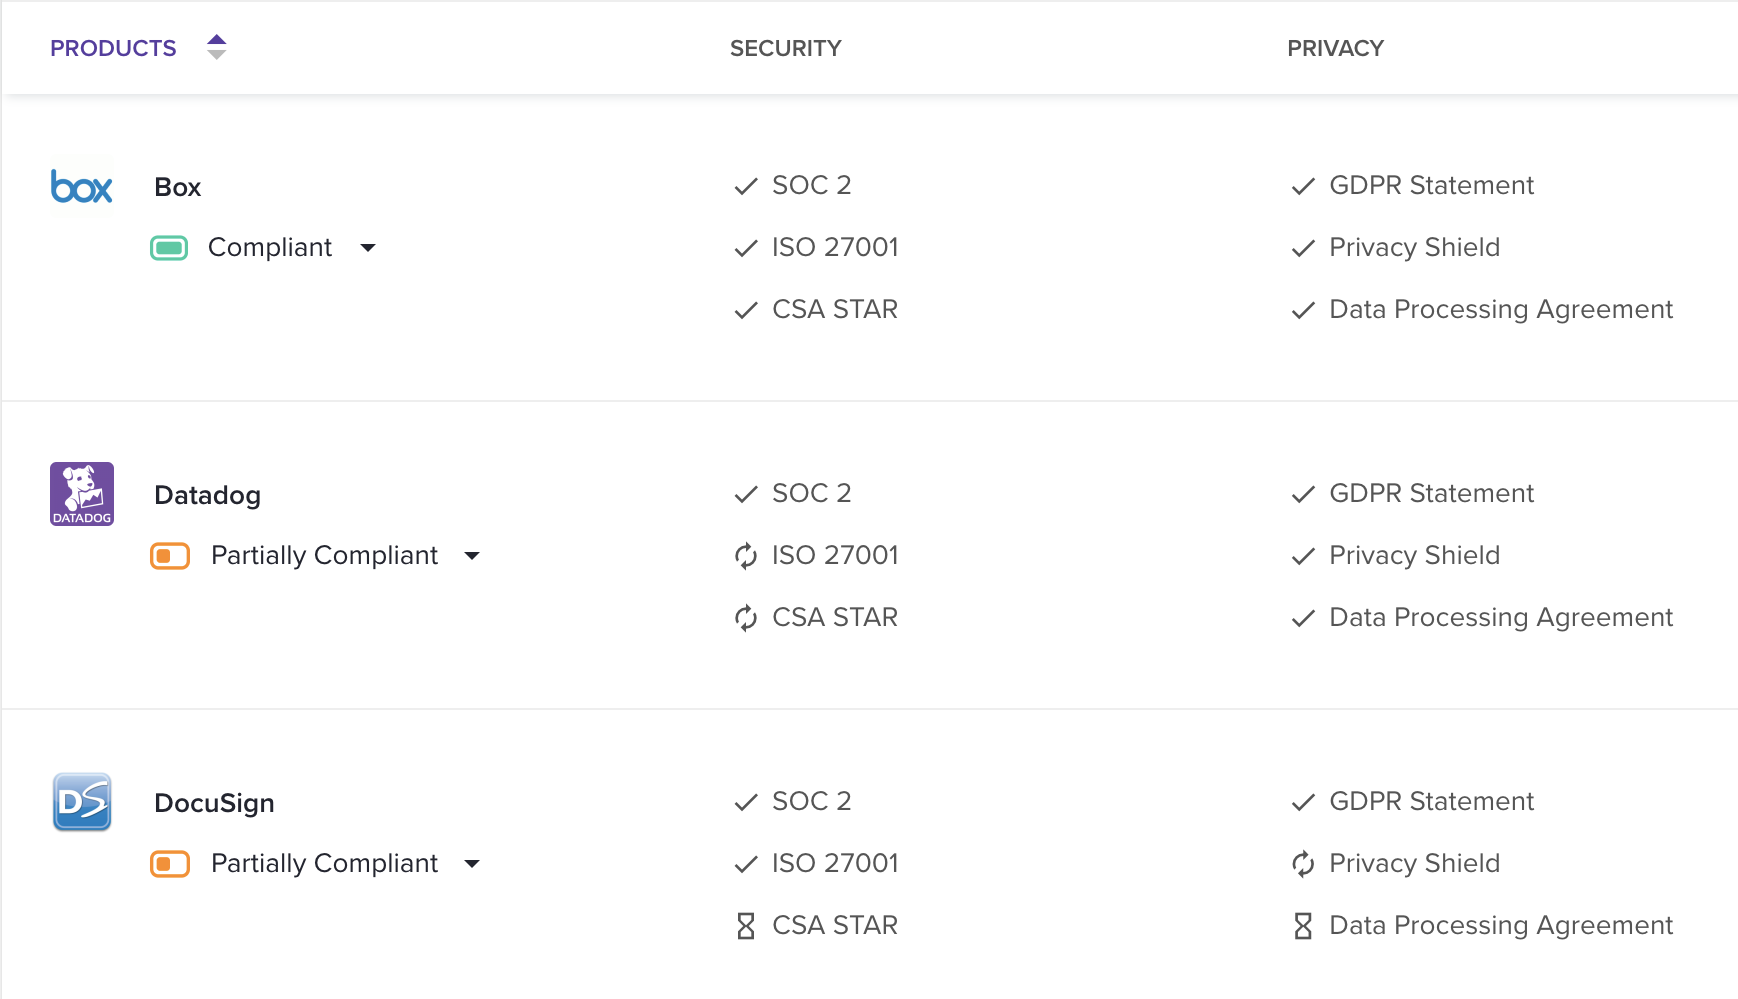Click the checkmark next to Box's SOC 2

(745, 186)
